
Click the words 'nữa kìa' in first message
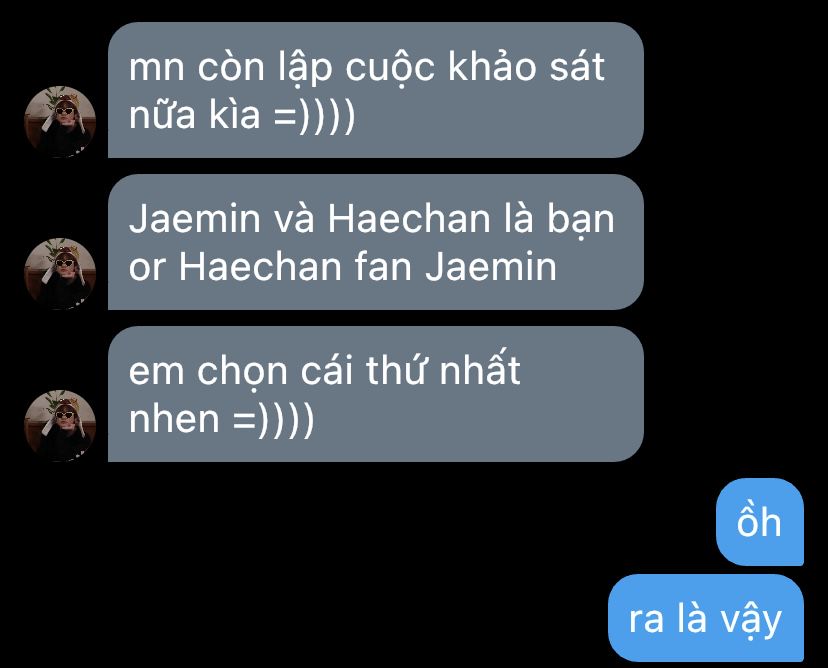click(195, 115)
